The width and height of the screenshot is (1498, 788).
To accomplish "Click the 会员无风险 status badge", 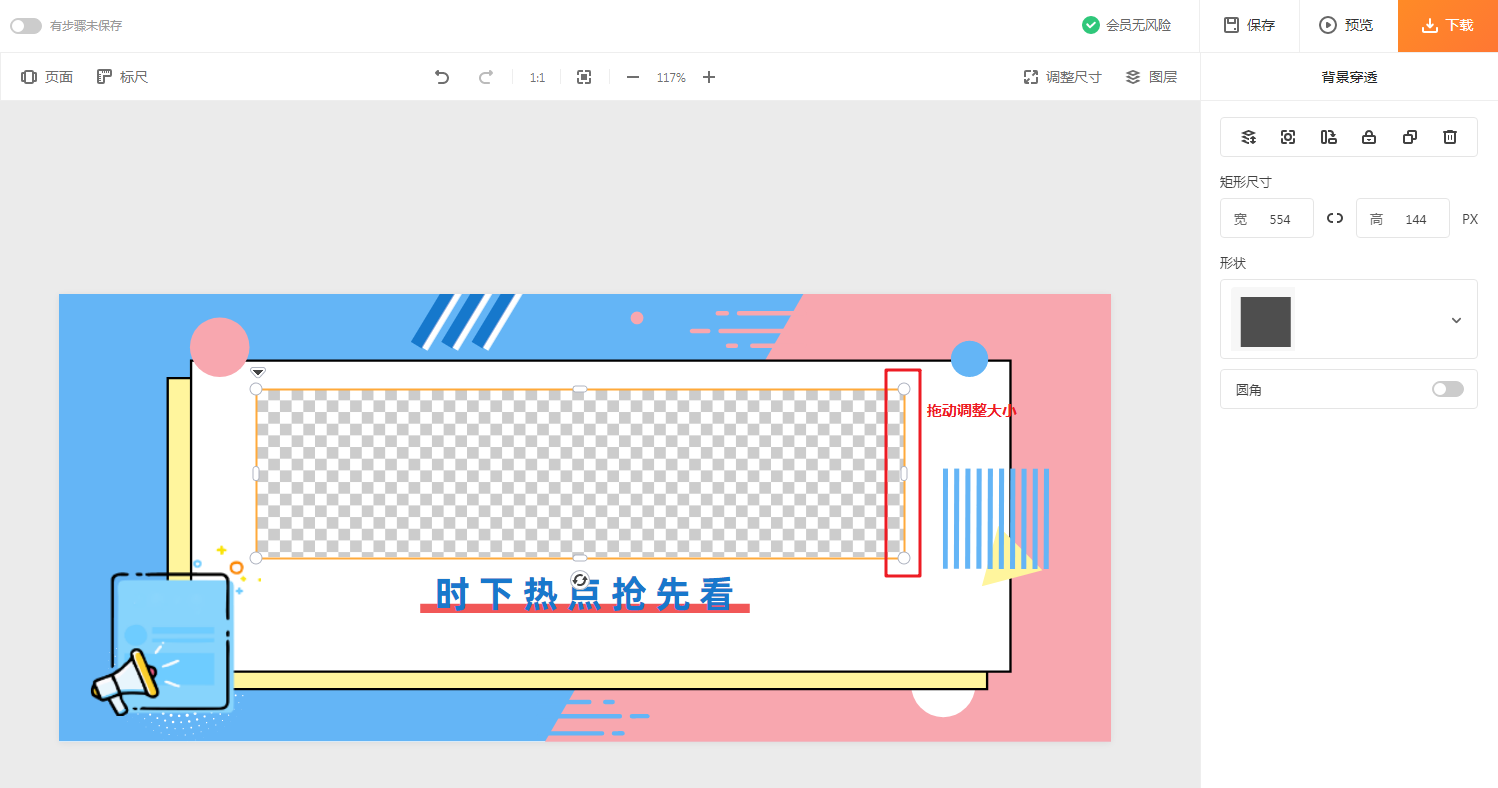I will (1126, 25).
